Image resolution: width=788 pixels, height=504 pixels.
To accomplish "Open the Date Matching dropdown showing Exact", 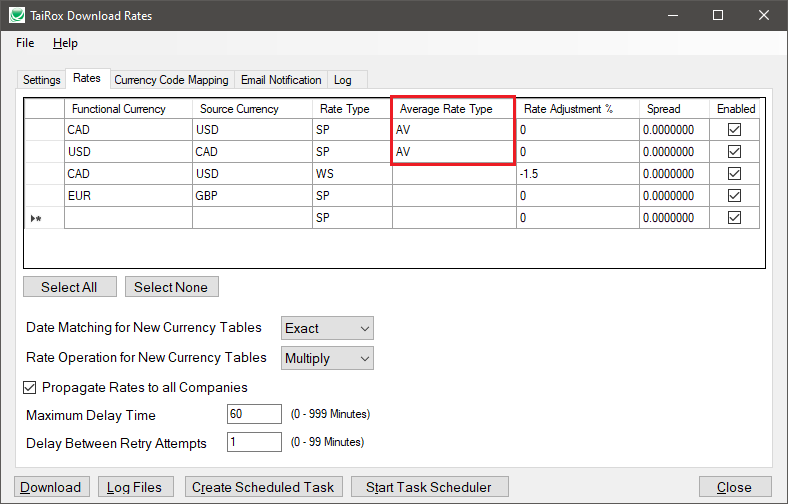I will [x=327, y=328].
